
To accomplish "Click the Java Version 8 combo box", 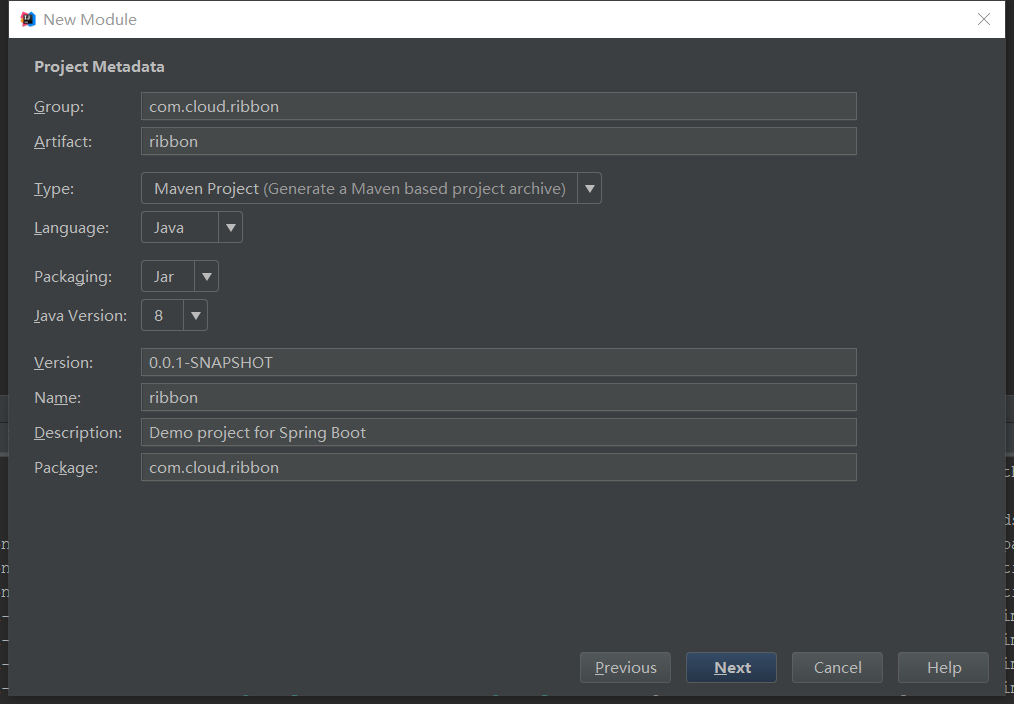I will 174,315.
